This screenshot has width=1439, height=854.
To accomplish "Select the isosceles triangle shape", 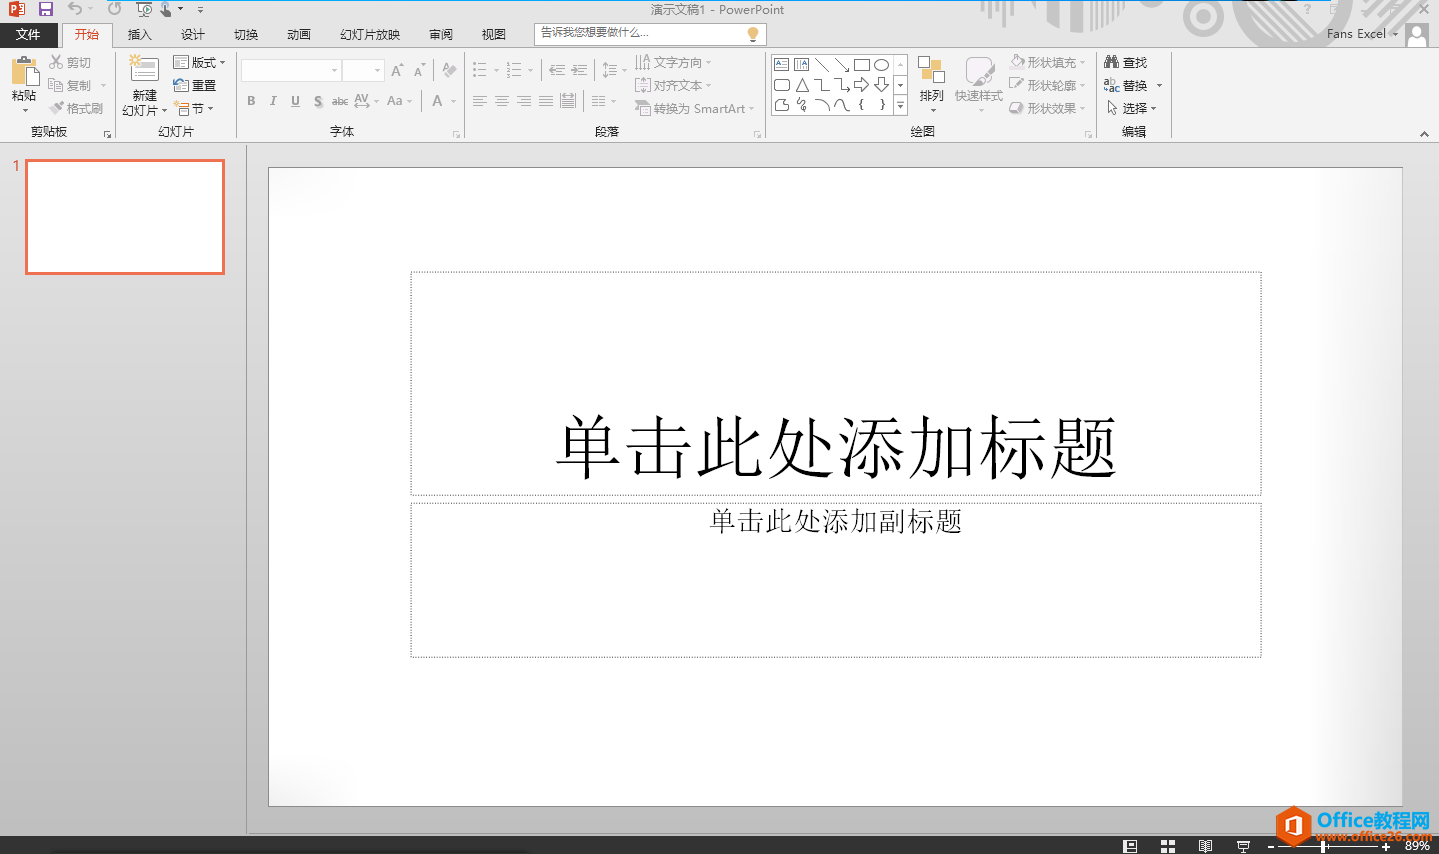I will (802, 85).
